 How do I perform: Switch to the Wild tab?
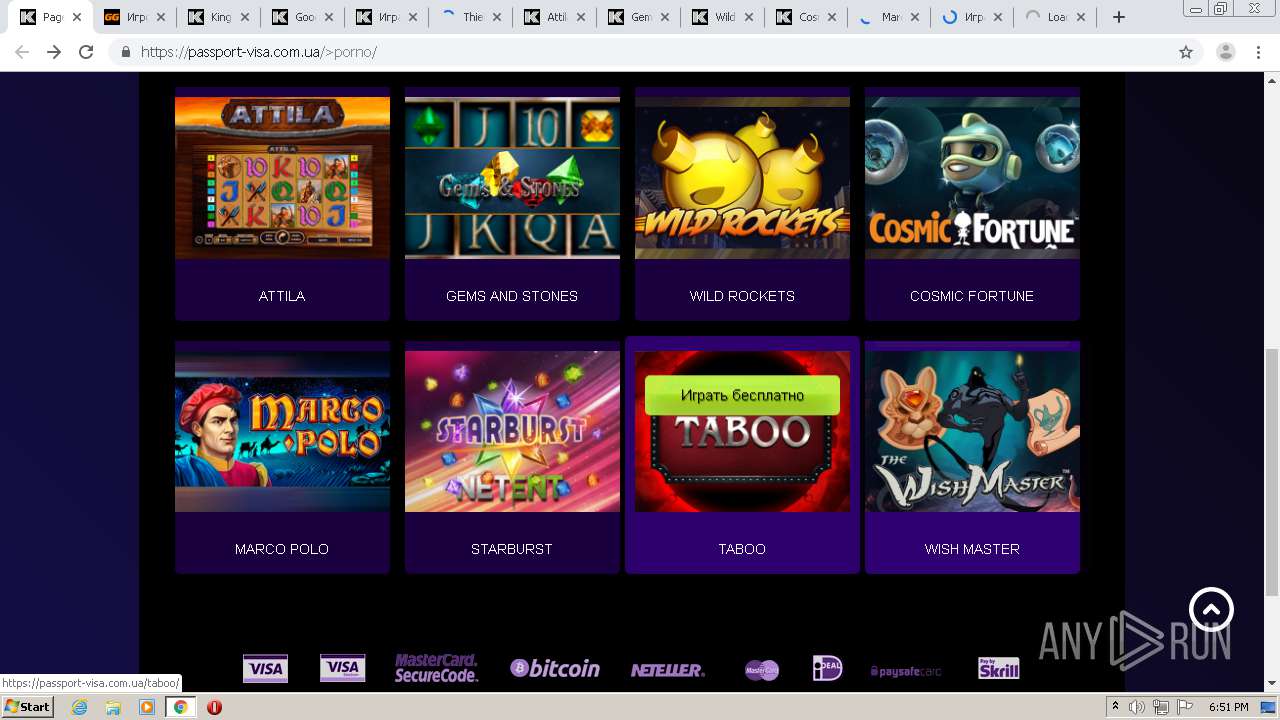point(724,17)
